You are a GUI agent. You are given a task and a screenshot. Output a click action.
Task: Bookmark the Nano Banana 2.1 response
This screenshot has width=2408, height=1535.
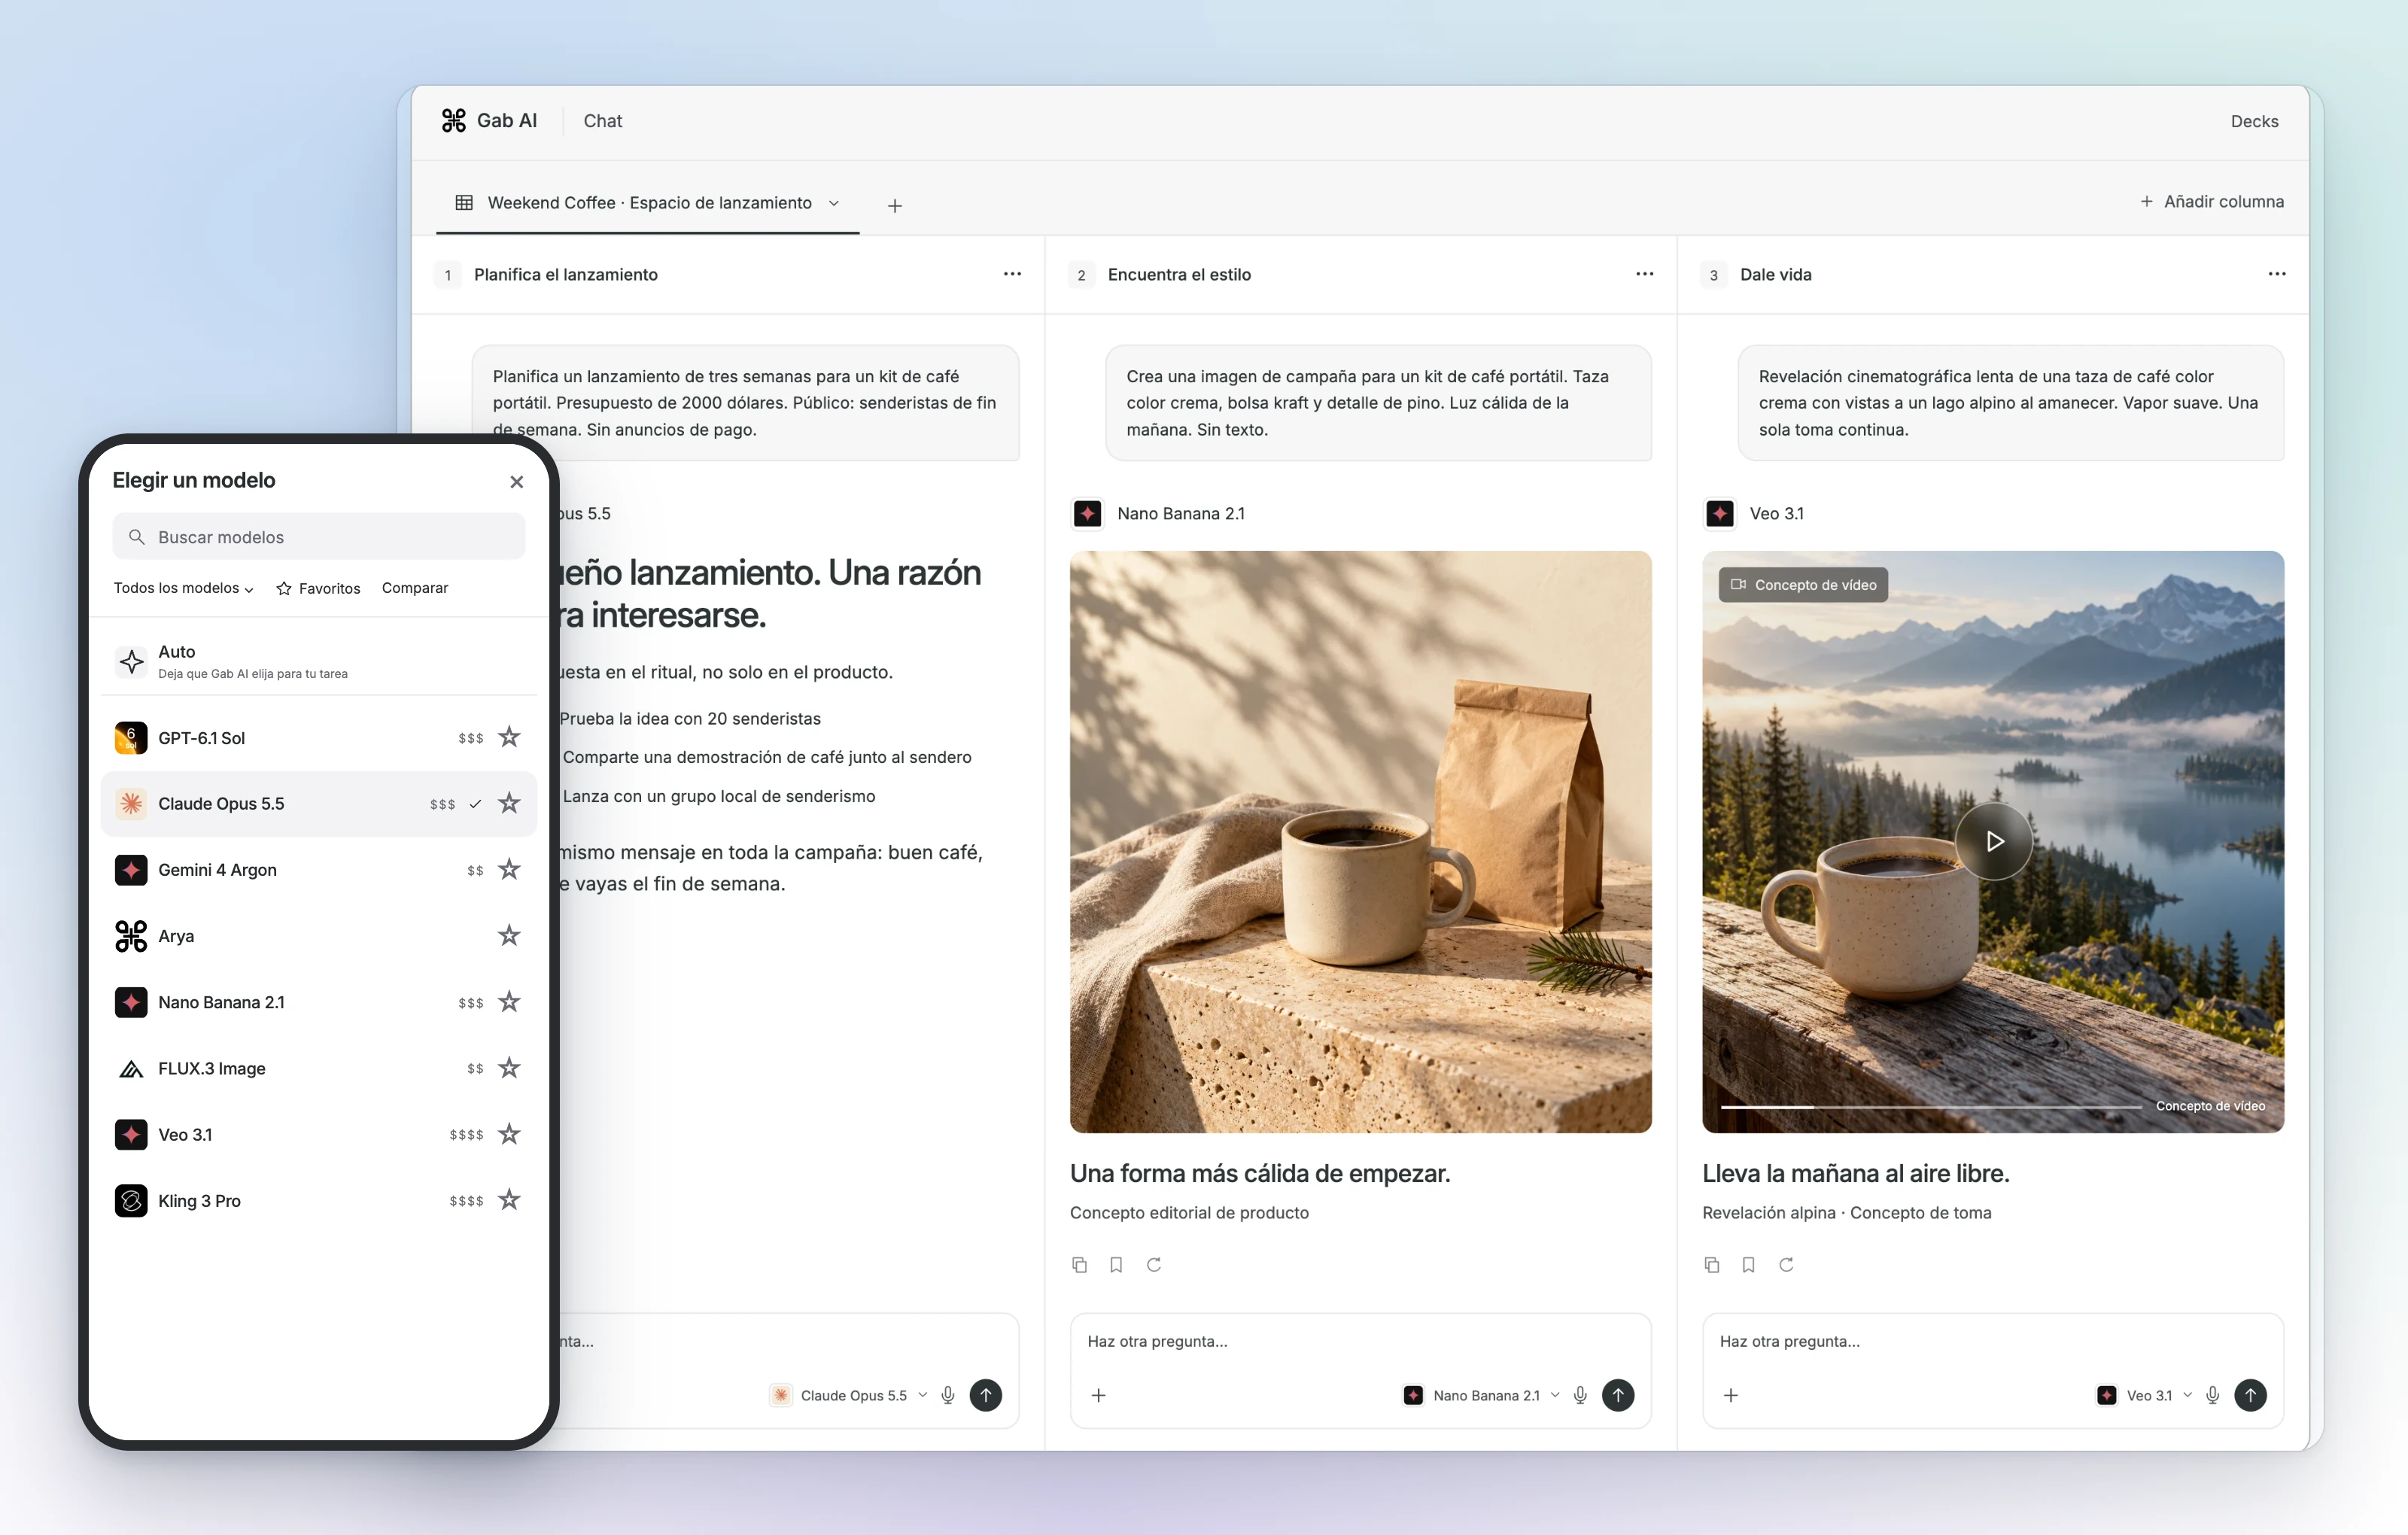pyautogui.click(x=1116, y=1265)
